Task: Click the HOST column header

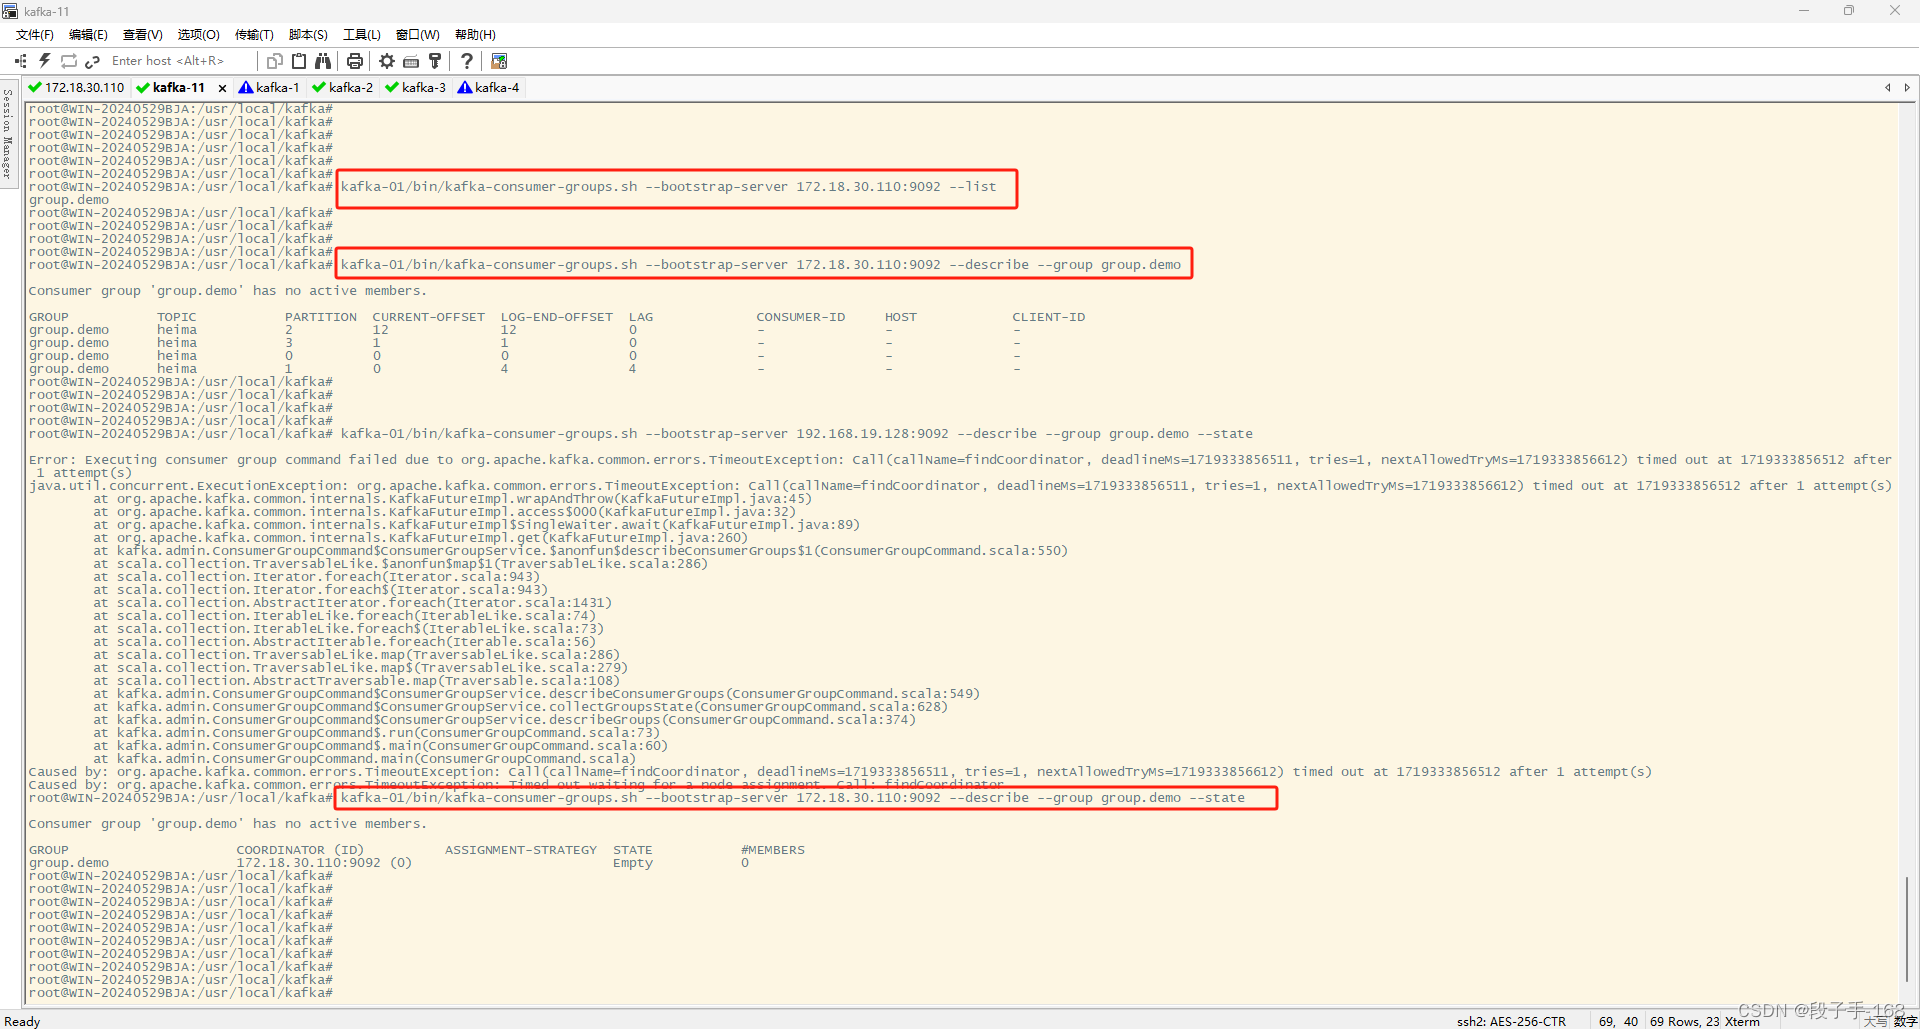Action: click(901, 317)
